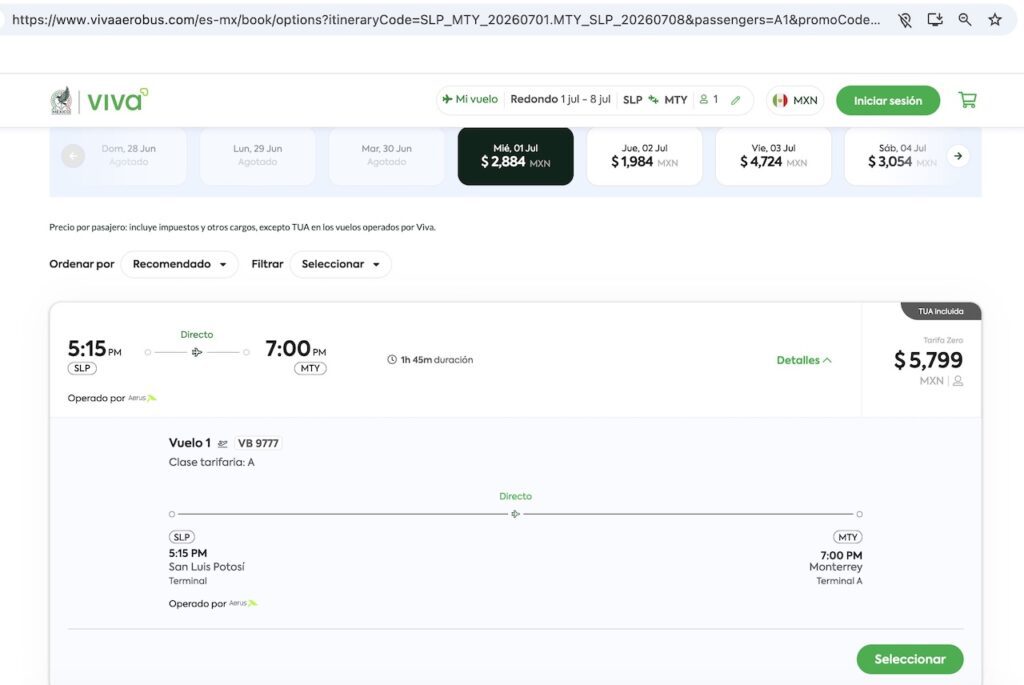Open the MXN currency selector

point(795,101)
